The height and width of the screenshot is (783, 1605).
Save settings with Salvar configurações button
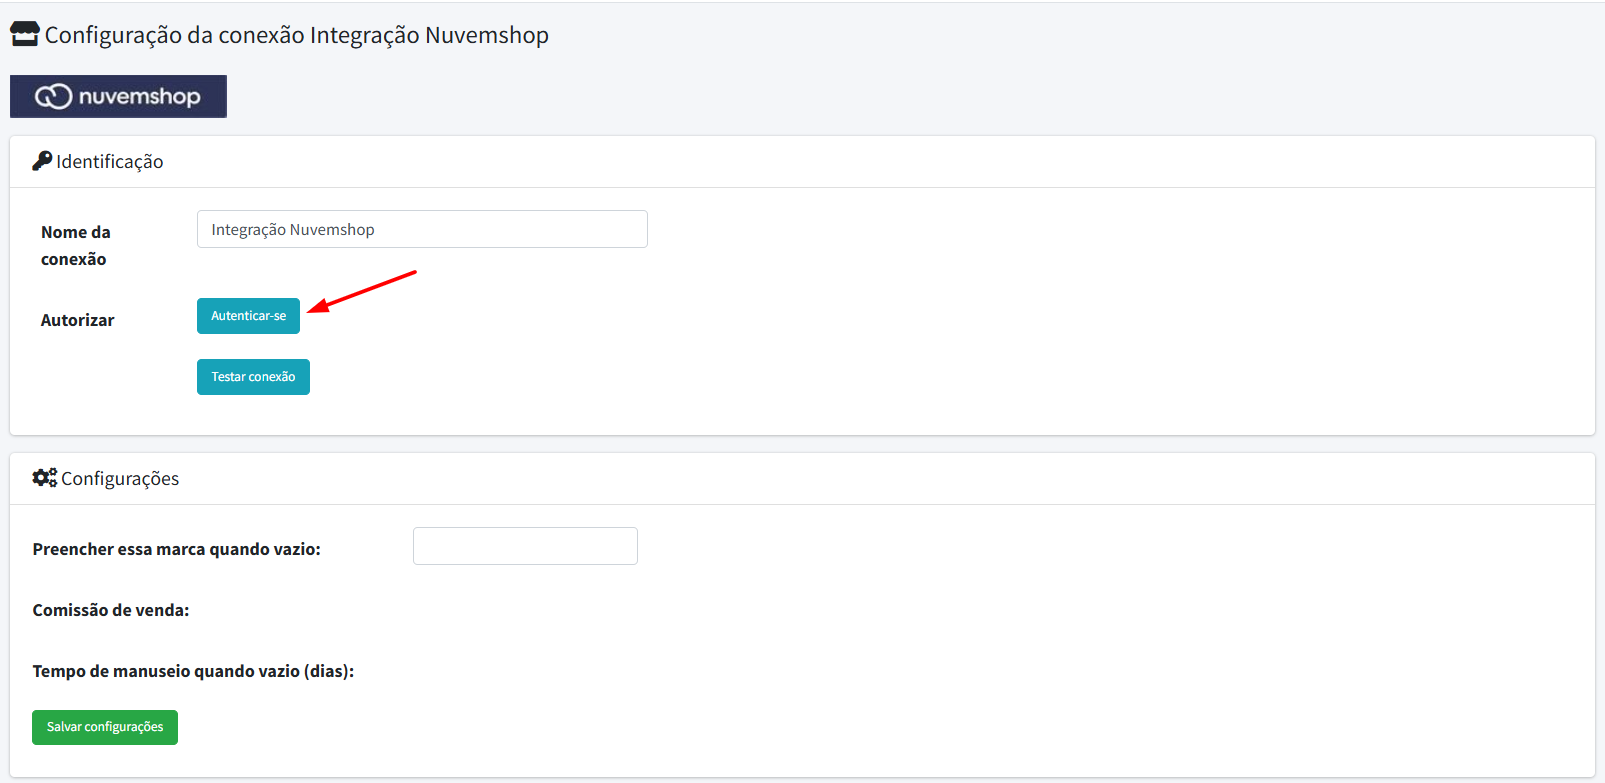(105, 727)
